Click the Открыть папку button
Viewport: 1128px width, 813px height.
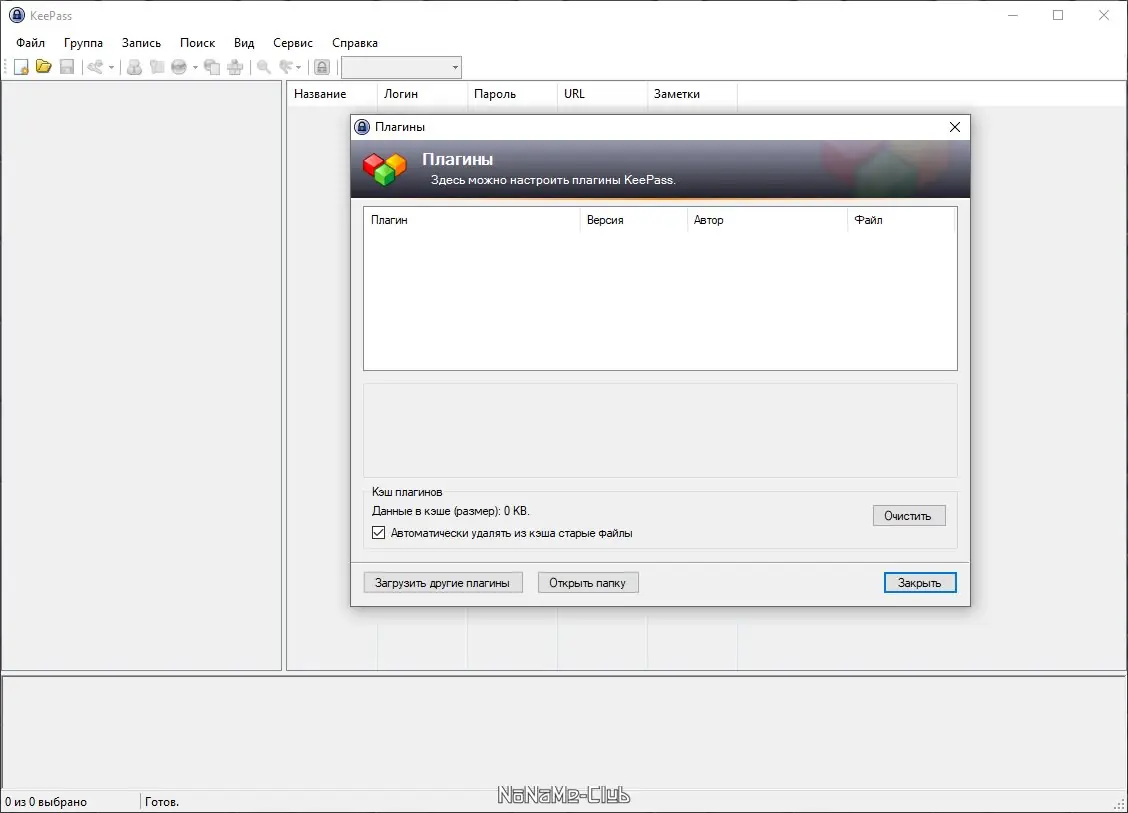pos(588,583)
